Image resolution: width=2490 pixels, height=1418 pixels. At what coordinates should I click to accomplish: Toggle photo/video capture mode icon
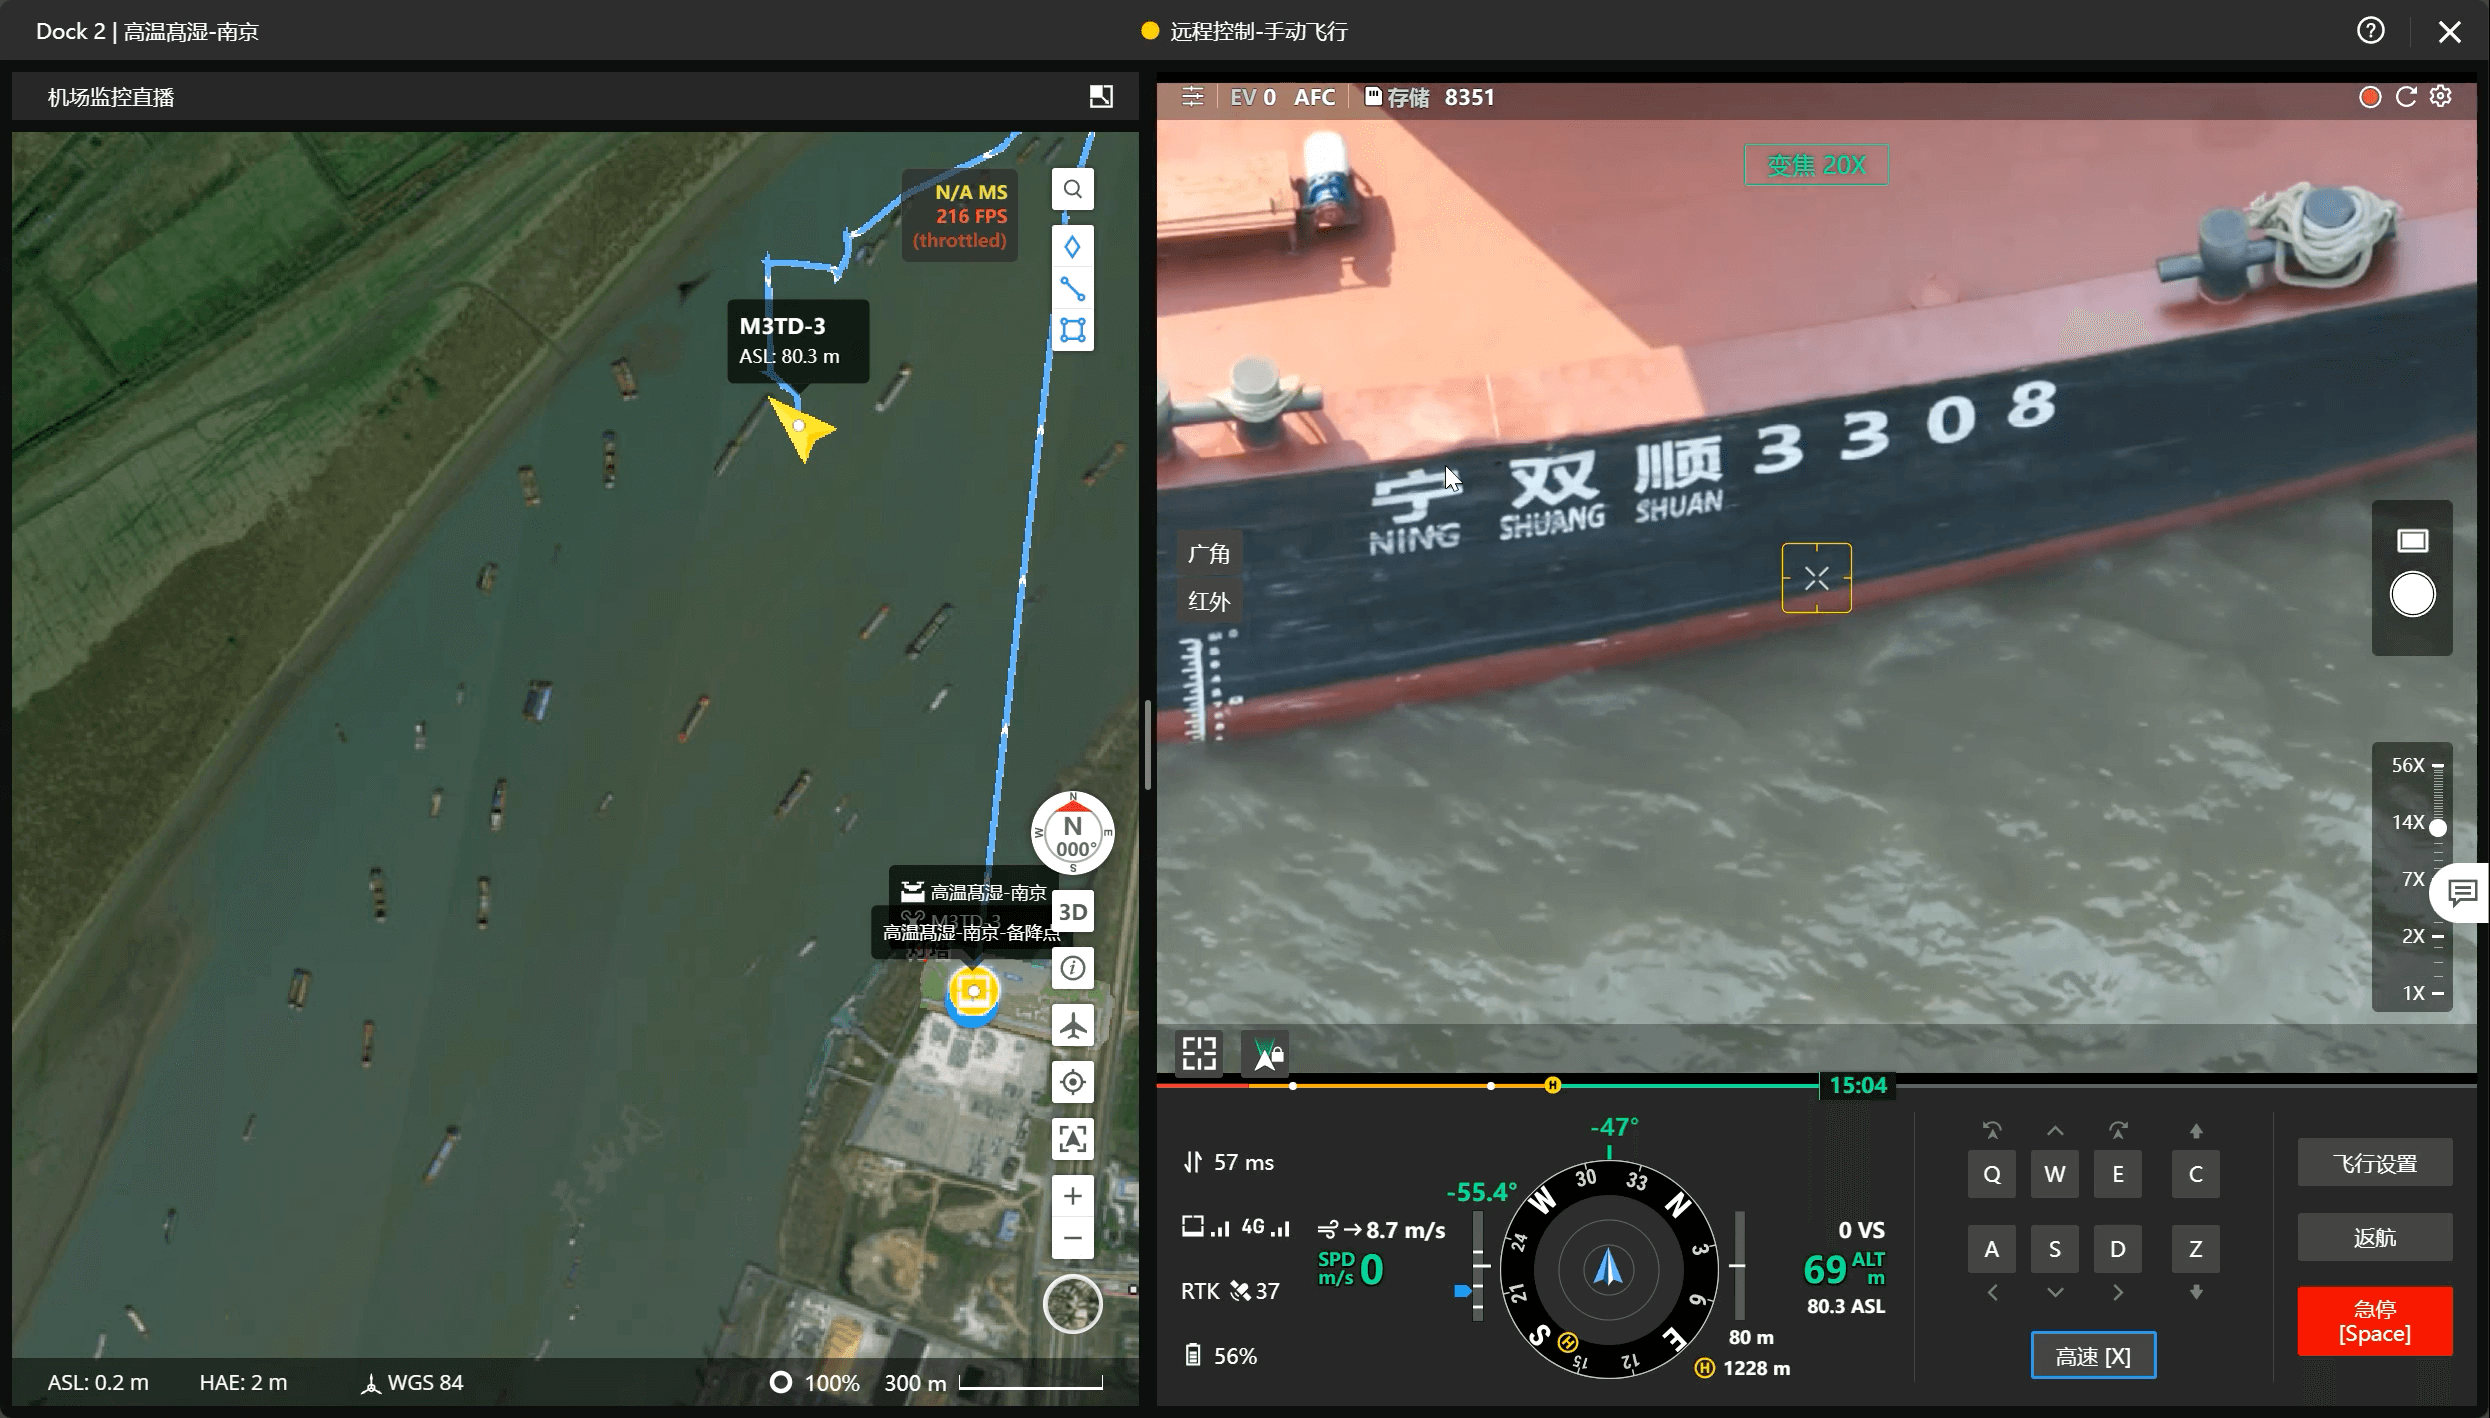click(x=2412, y=541)
